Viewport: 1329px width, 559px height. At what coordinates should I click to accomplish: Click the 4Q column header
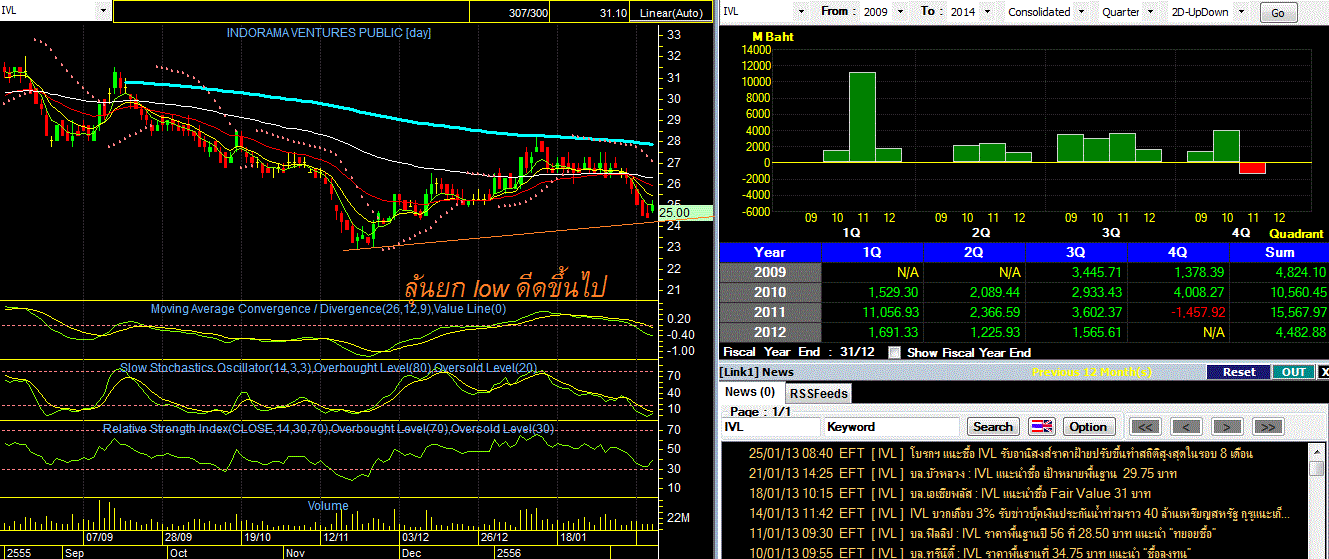pyautogui.click(x=1179, y=252)
